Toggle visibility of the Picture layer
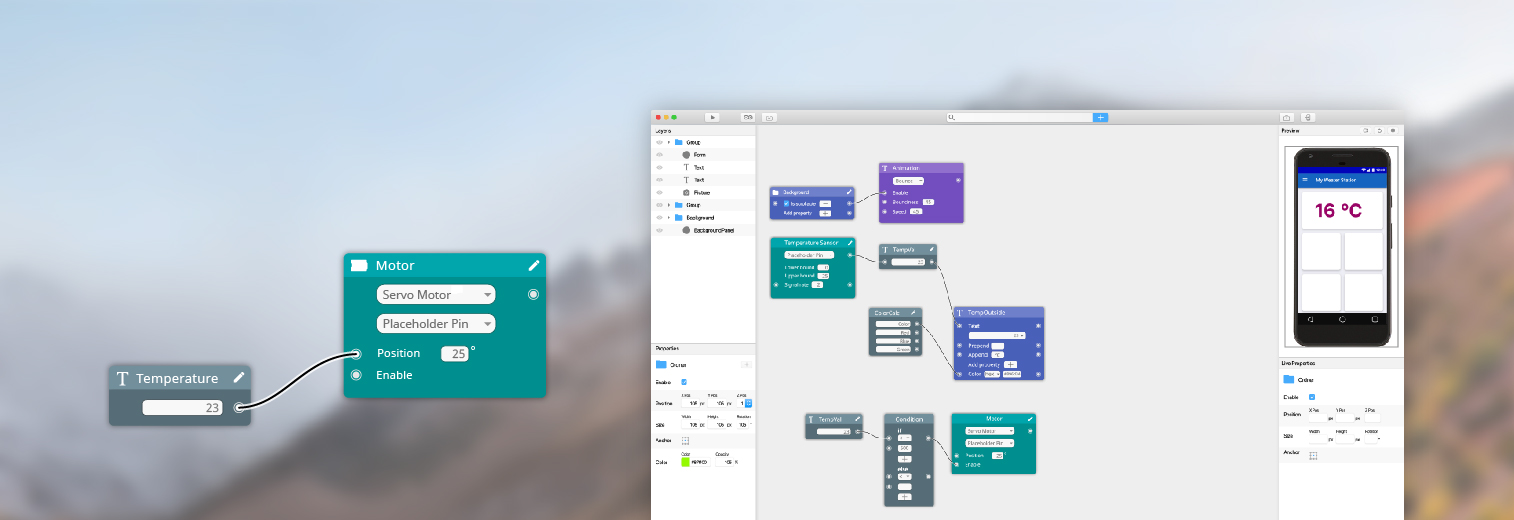This screenshot has width=1514, height=520. (659, 192)
